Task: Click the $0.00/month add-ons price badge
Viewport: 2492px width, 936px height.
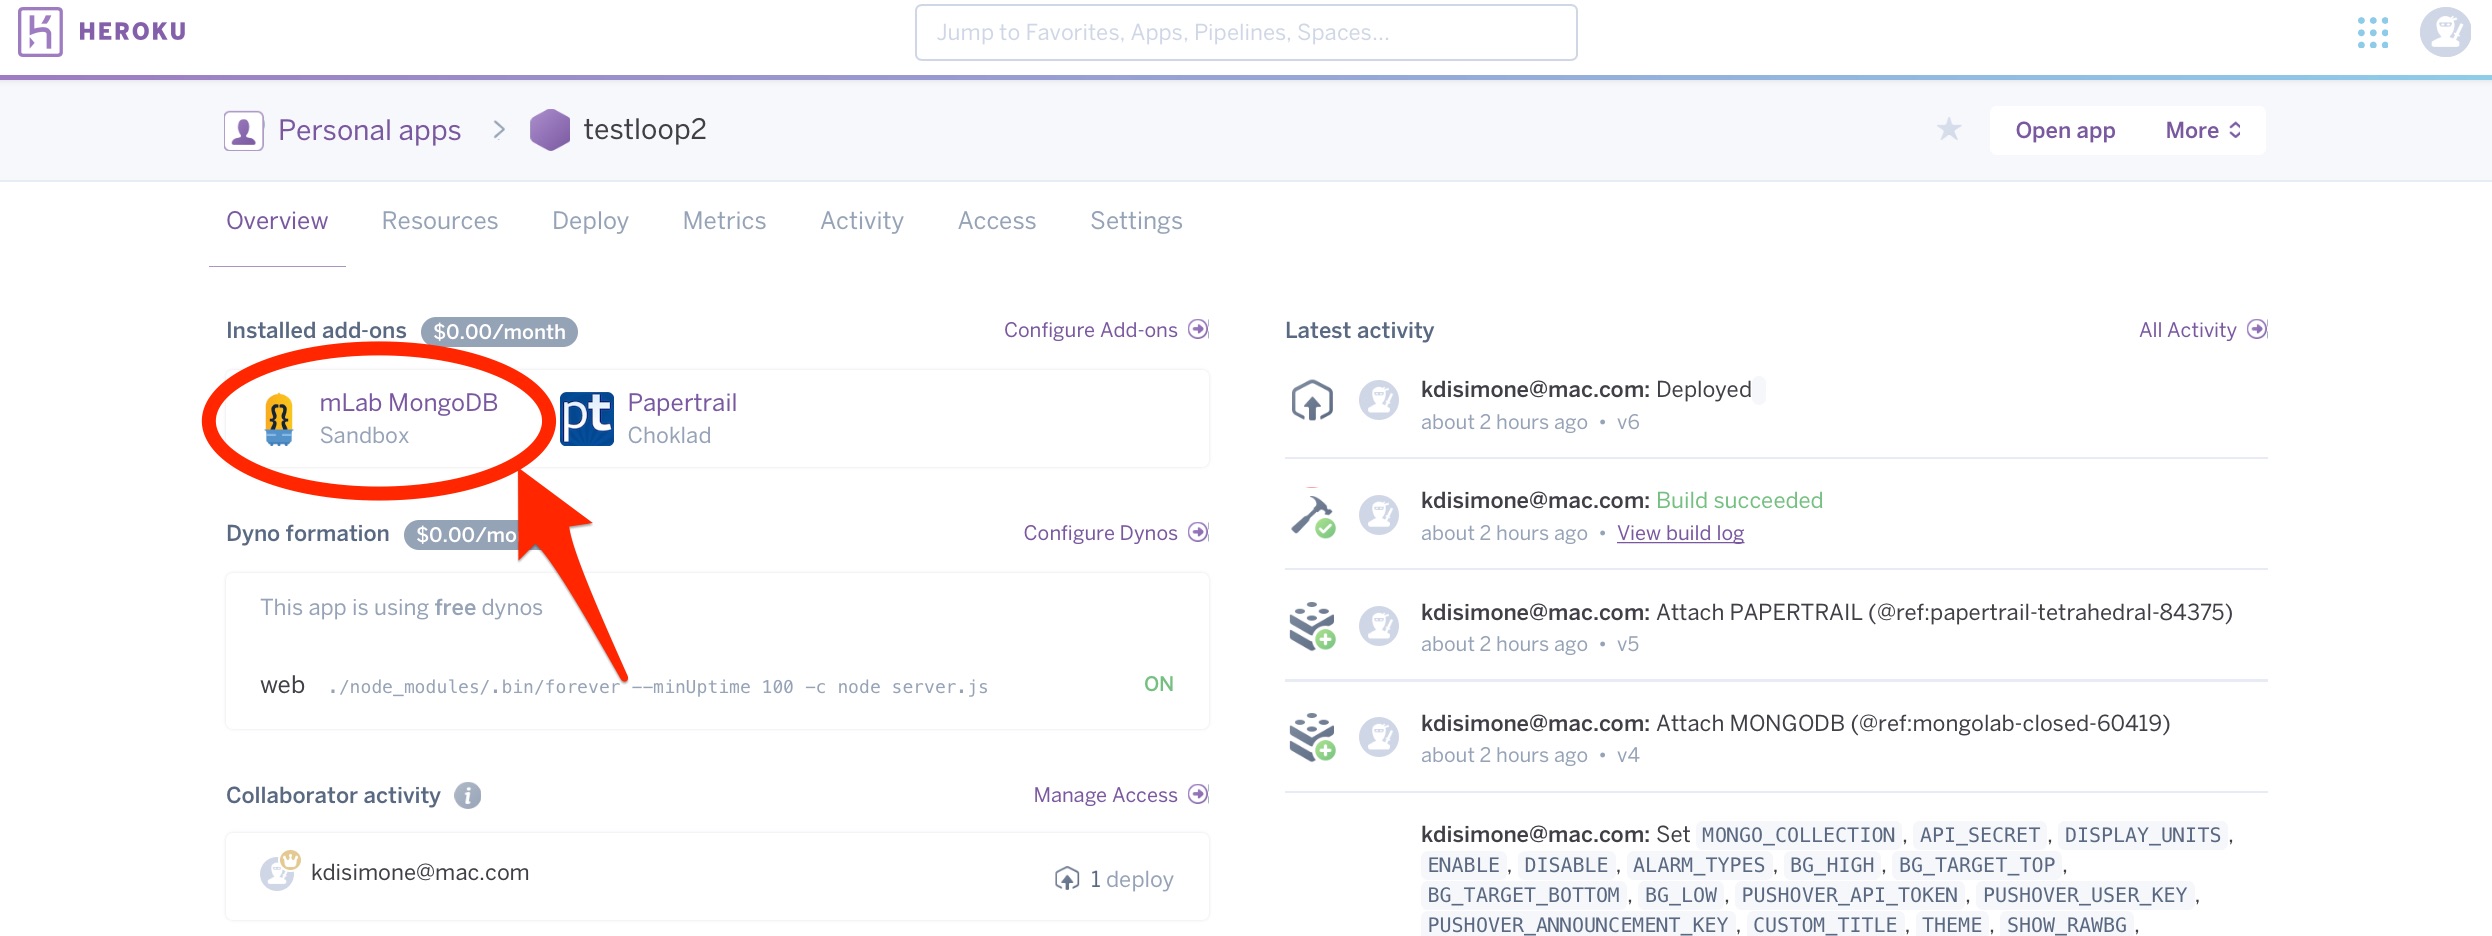Action: 499,331
